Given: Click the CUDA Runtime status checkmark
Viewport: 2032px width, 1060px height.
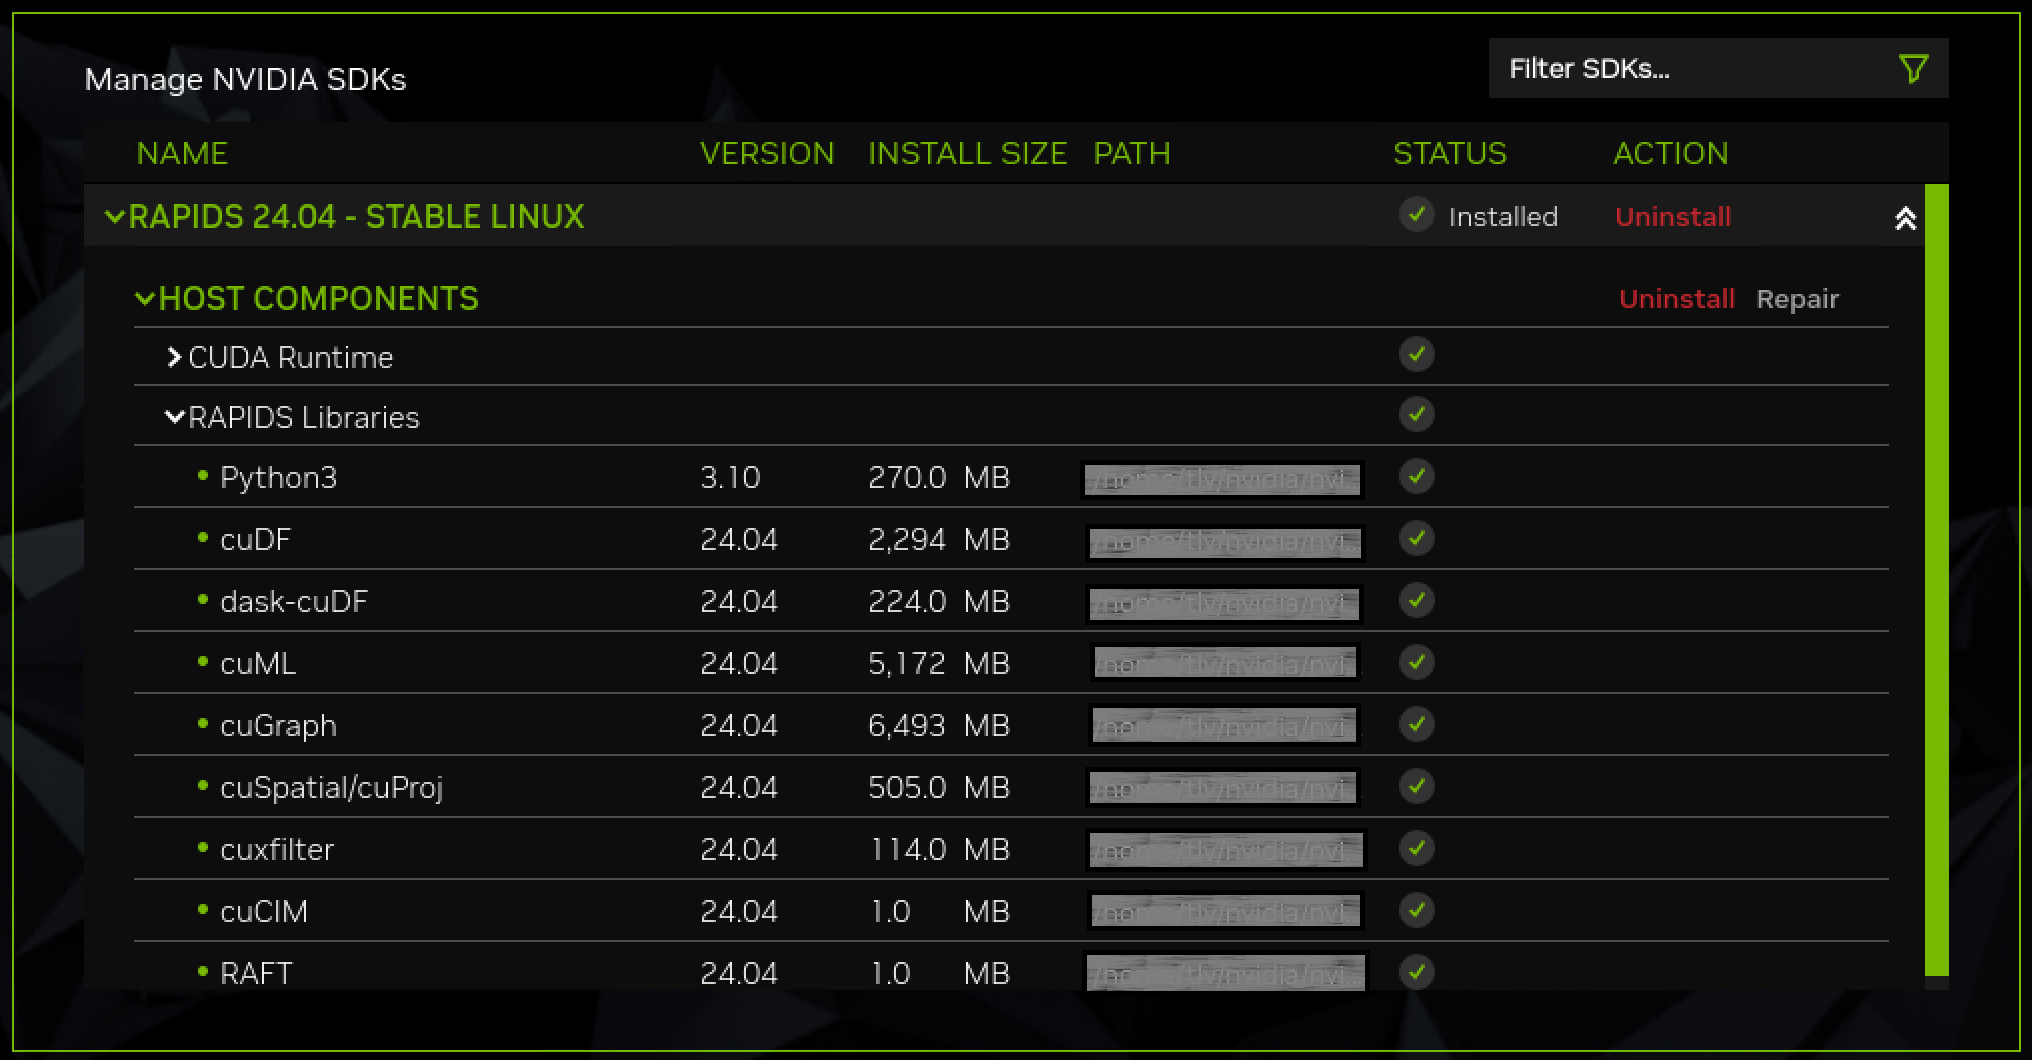Looking at the screenshot, I should pyautogui.click(x=1417, y=354).
